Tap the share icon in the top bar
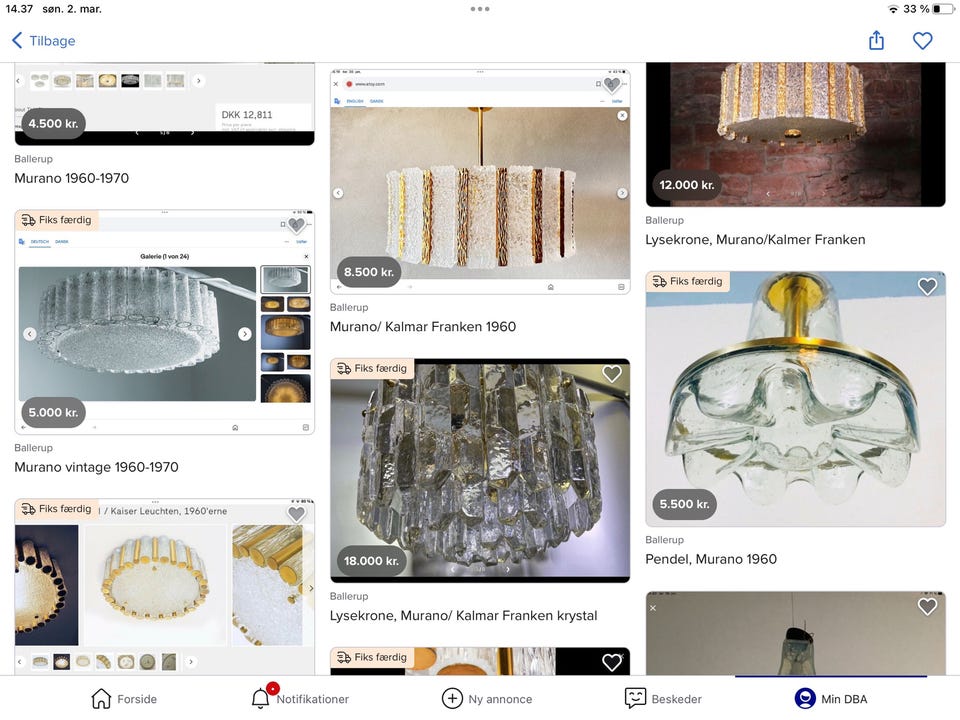The image size is (960, 720). click(876, 41)
